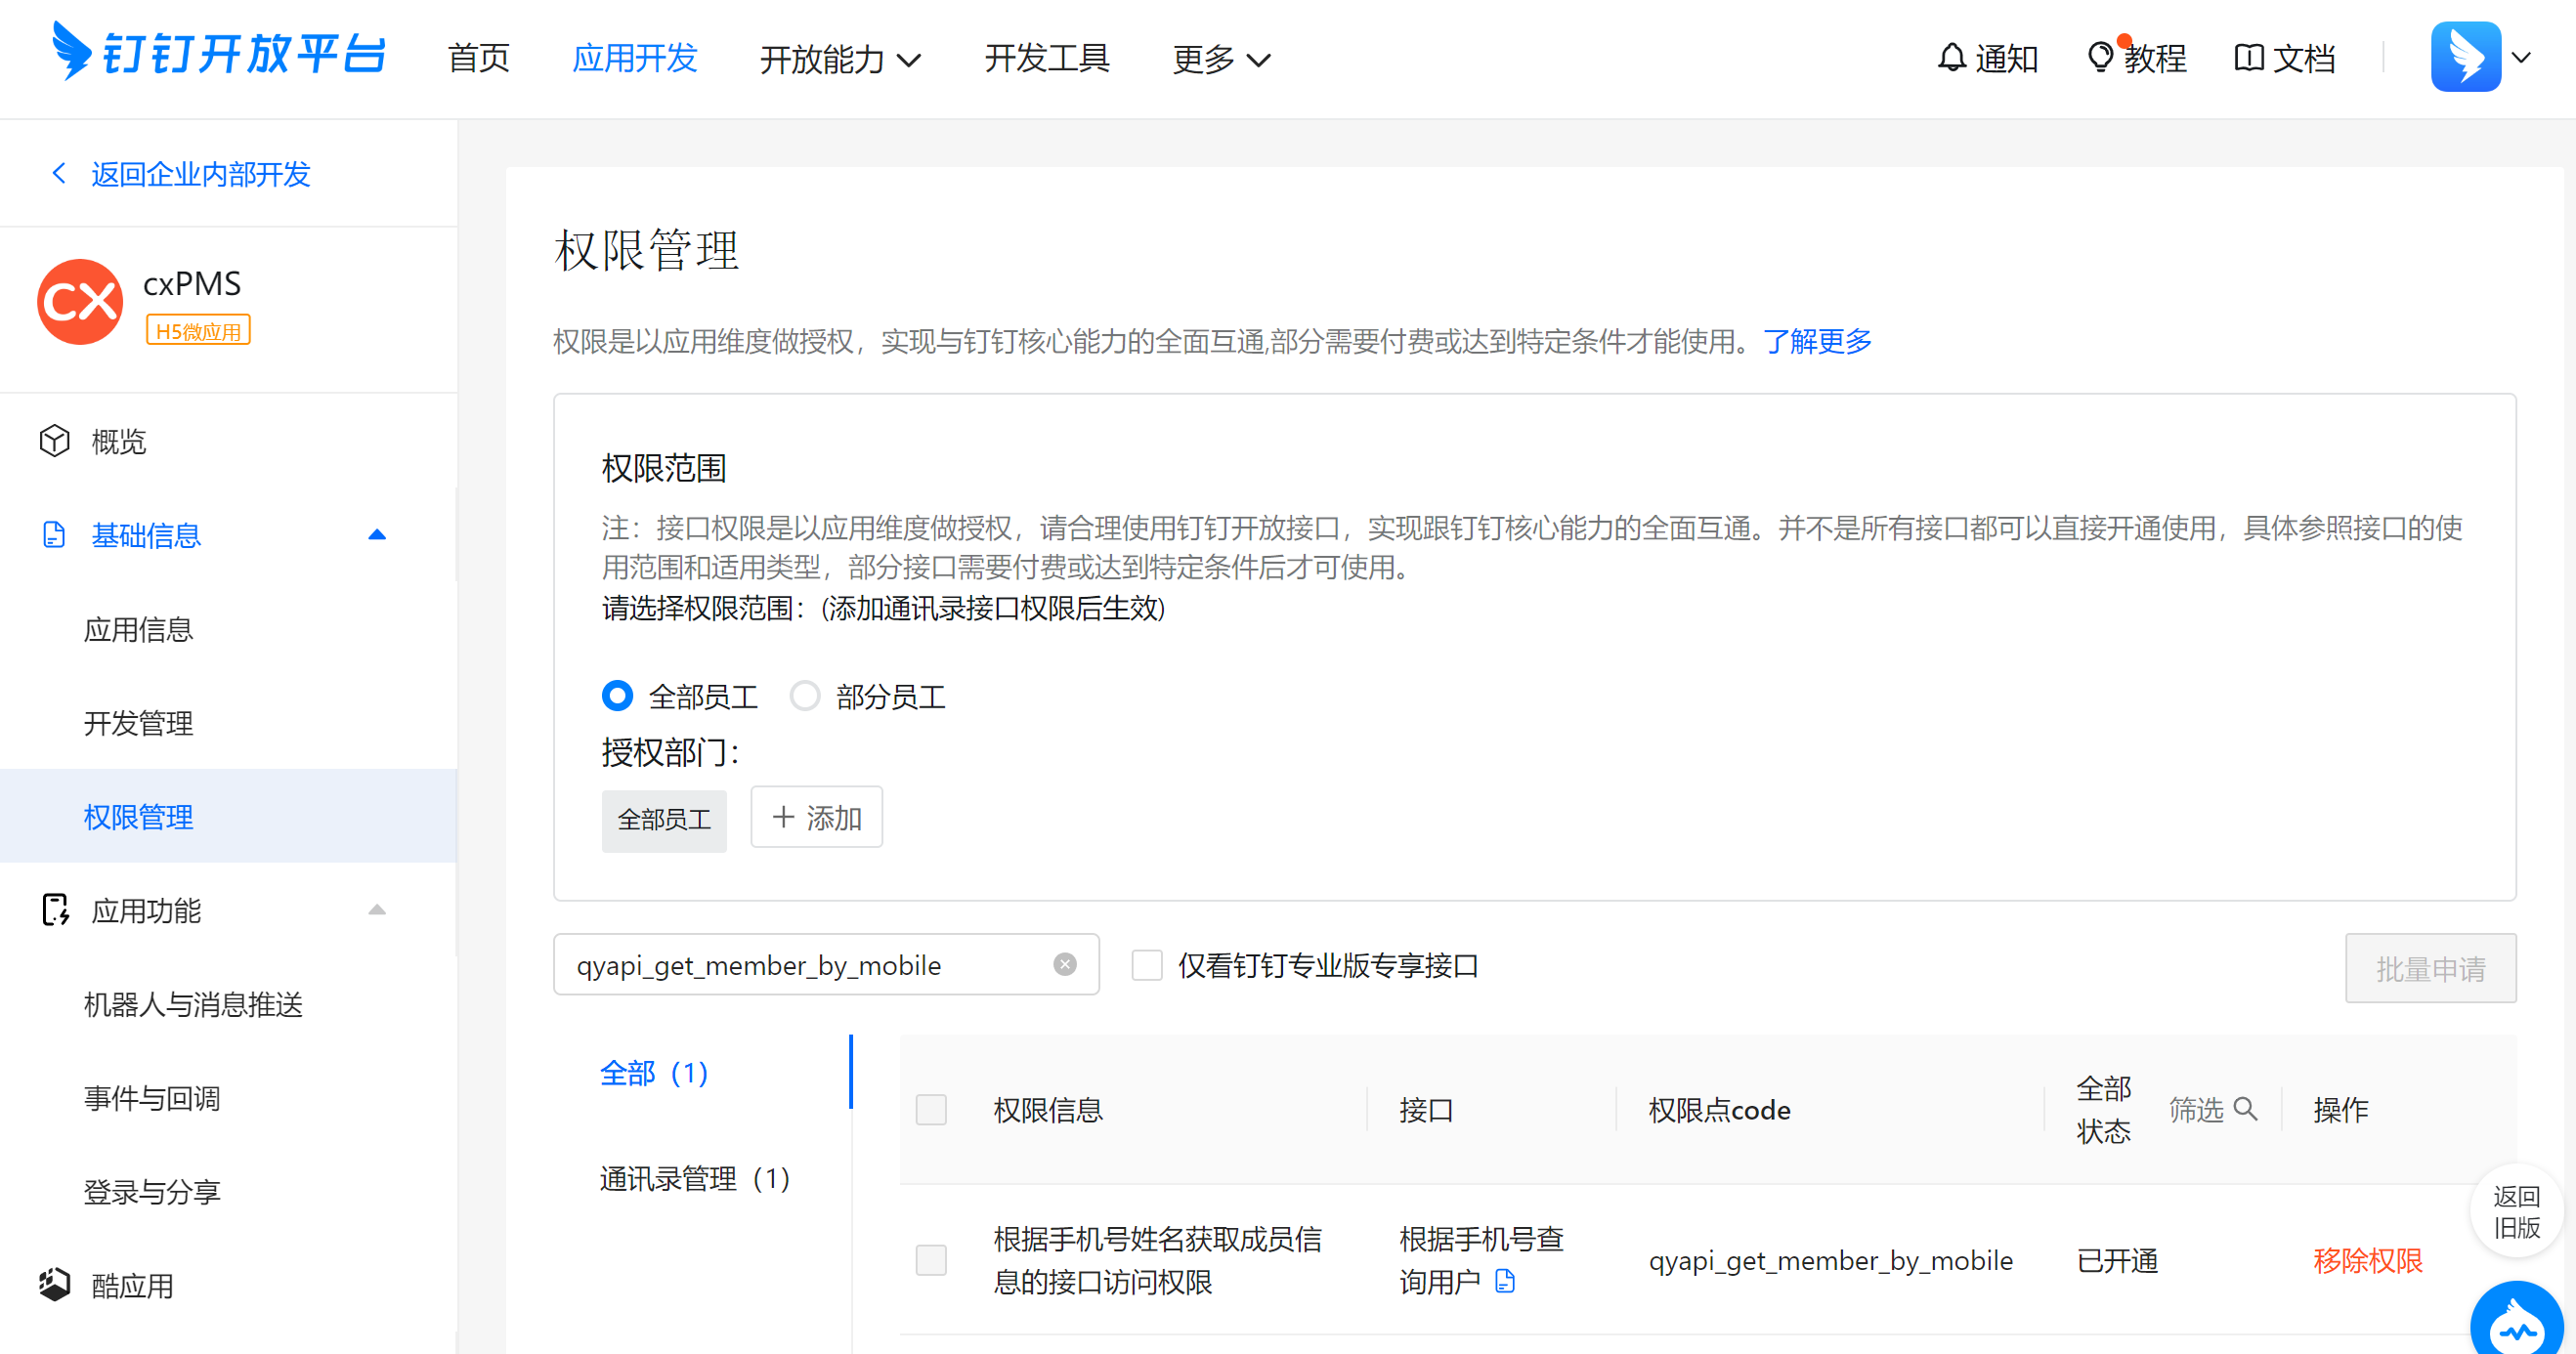The width and height of the screenshot is (2576, 1354).
Task: Click the cxPMS app logo
Action: (x=80, y=302)
